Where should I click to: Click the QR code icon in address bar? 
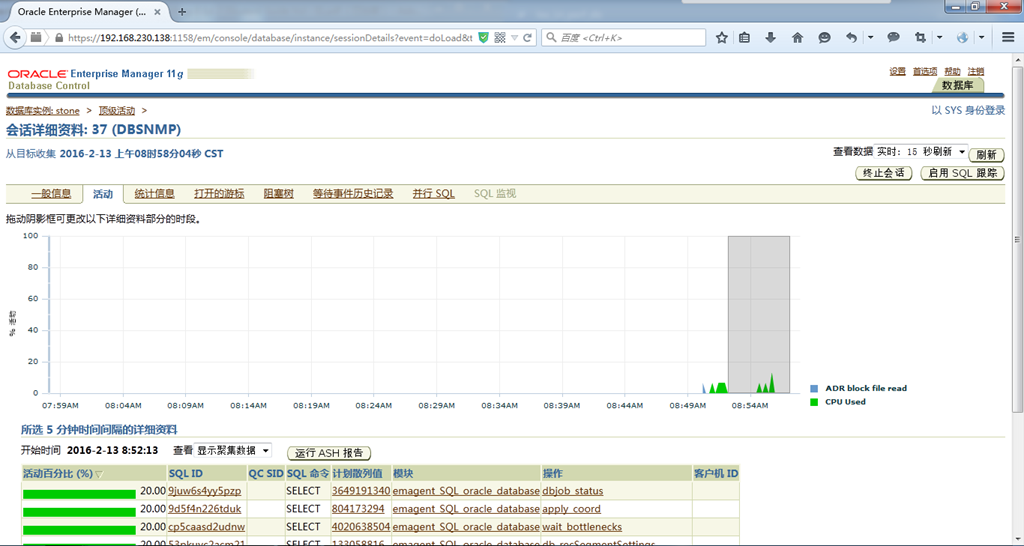tap(499, 37)
